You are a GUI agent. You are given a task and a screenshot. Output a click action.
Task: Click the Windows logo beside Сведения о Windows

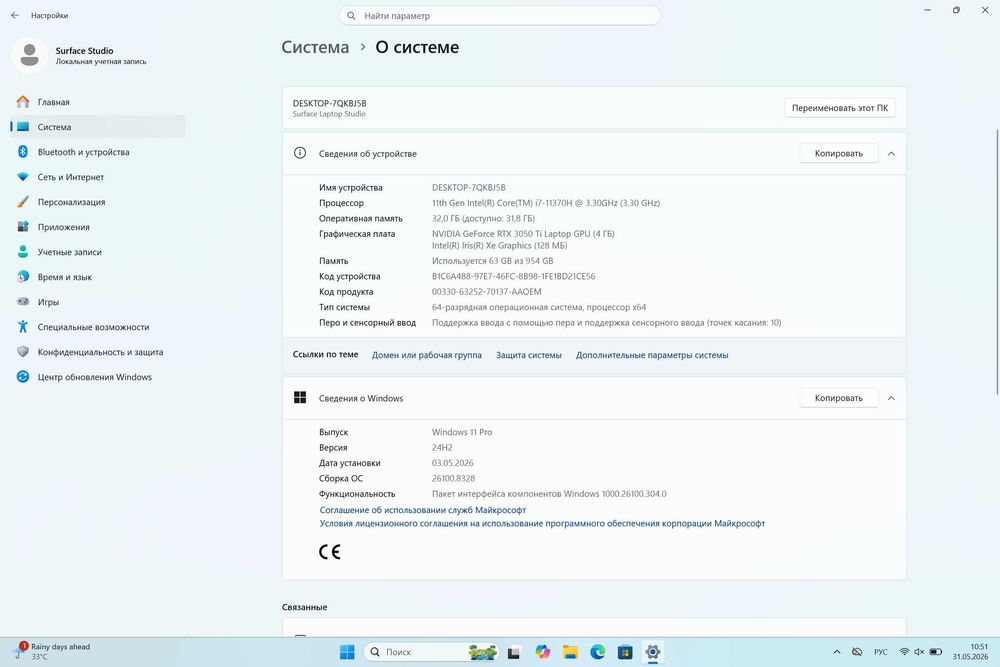click(300, 397)
